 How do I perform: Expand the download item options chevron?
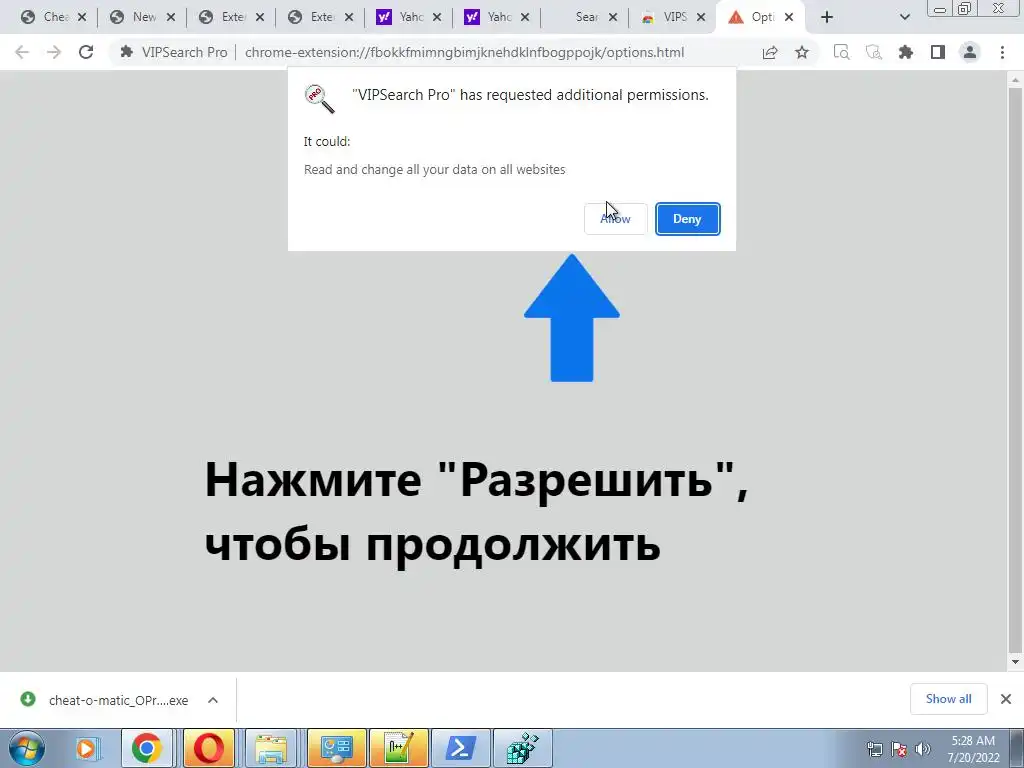(213, 700)
